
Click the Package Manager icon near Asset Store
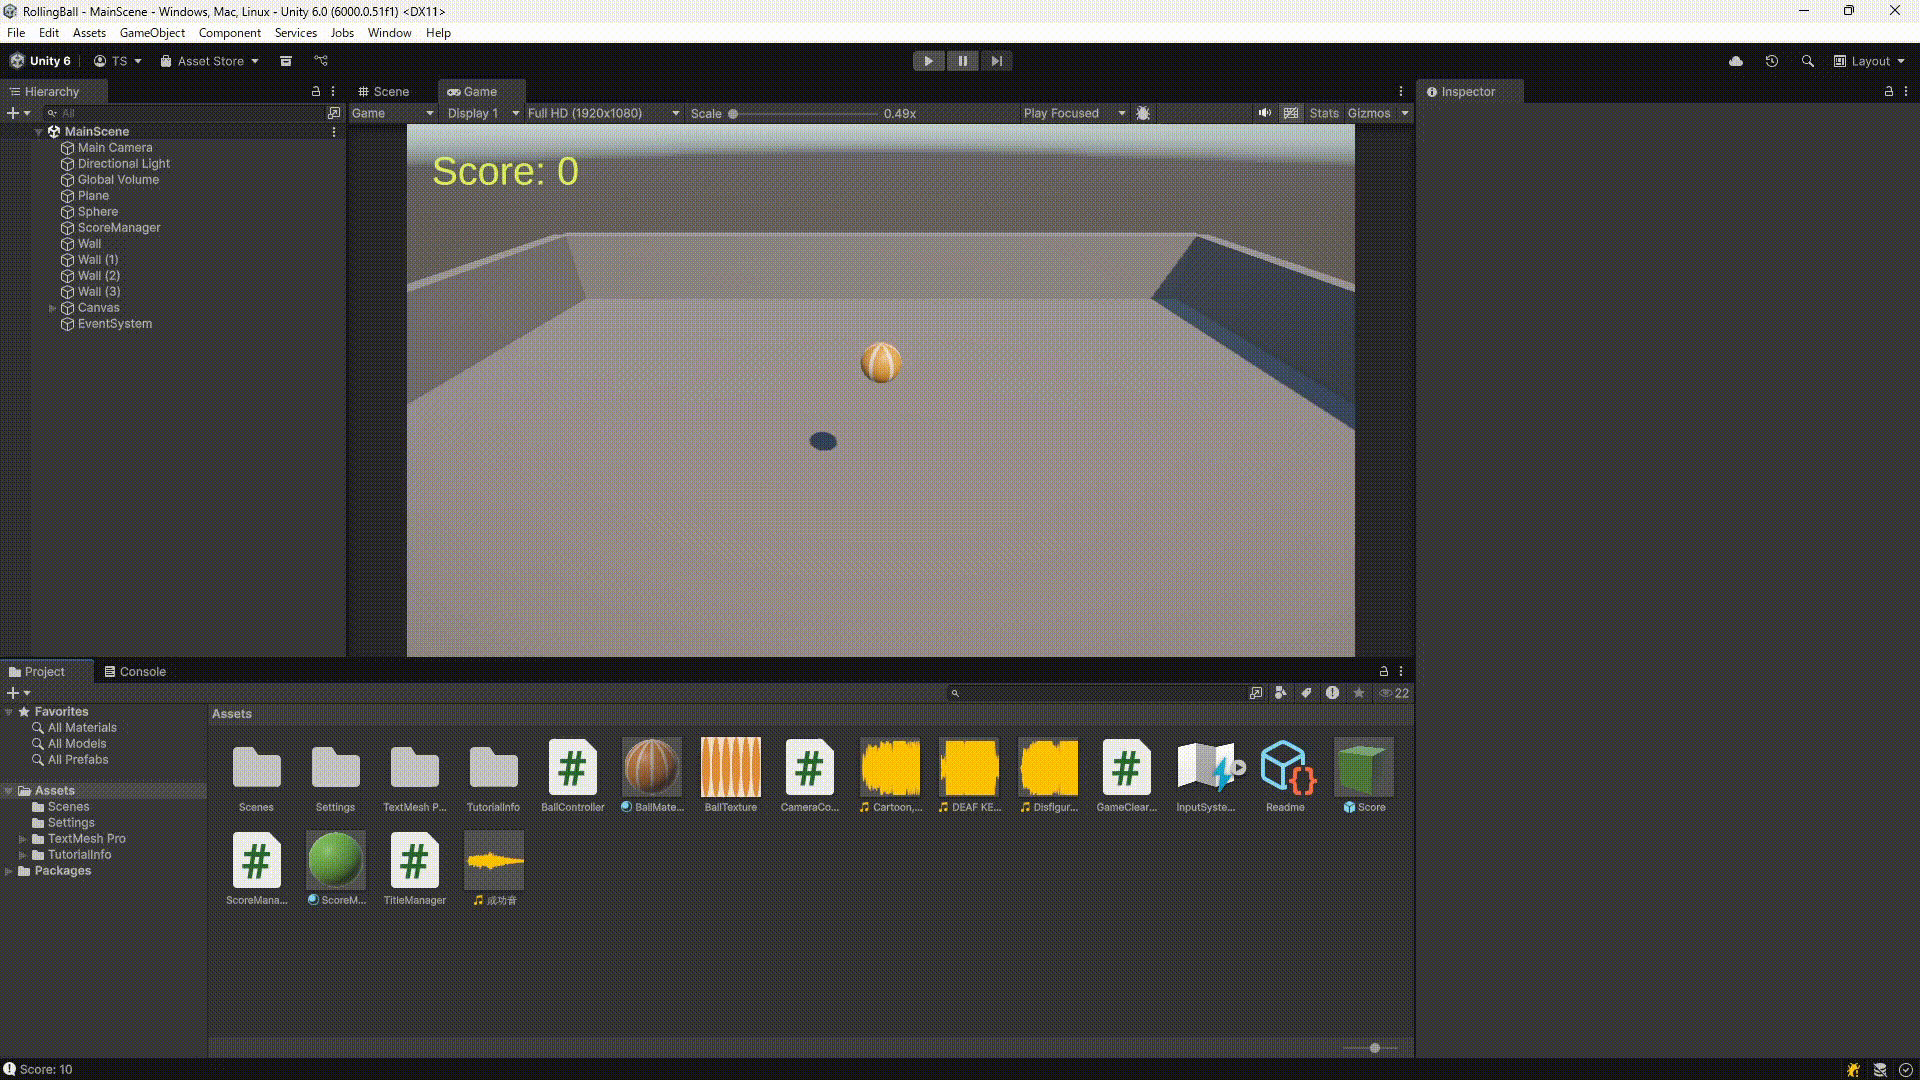point(285,61)
